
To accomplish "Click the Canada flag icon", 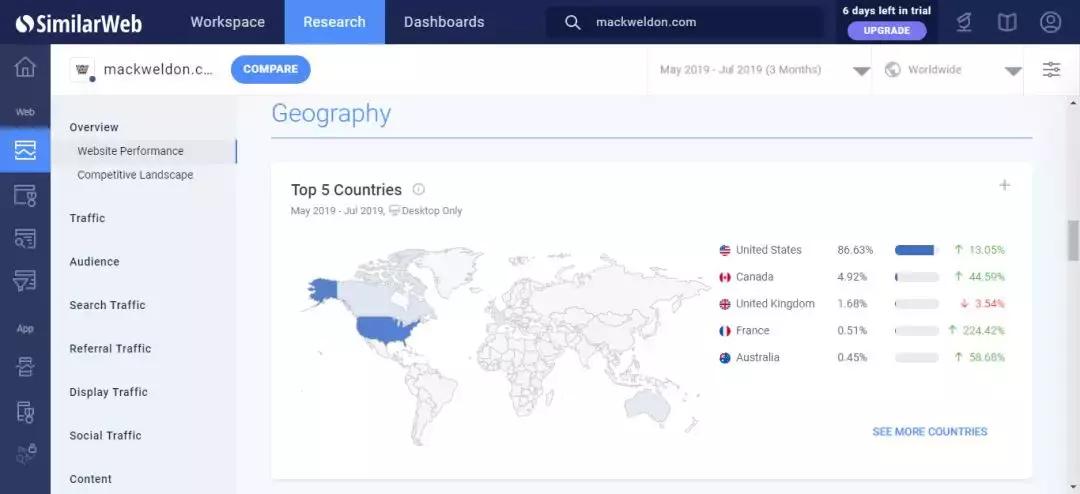I will (725, 277).
